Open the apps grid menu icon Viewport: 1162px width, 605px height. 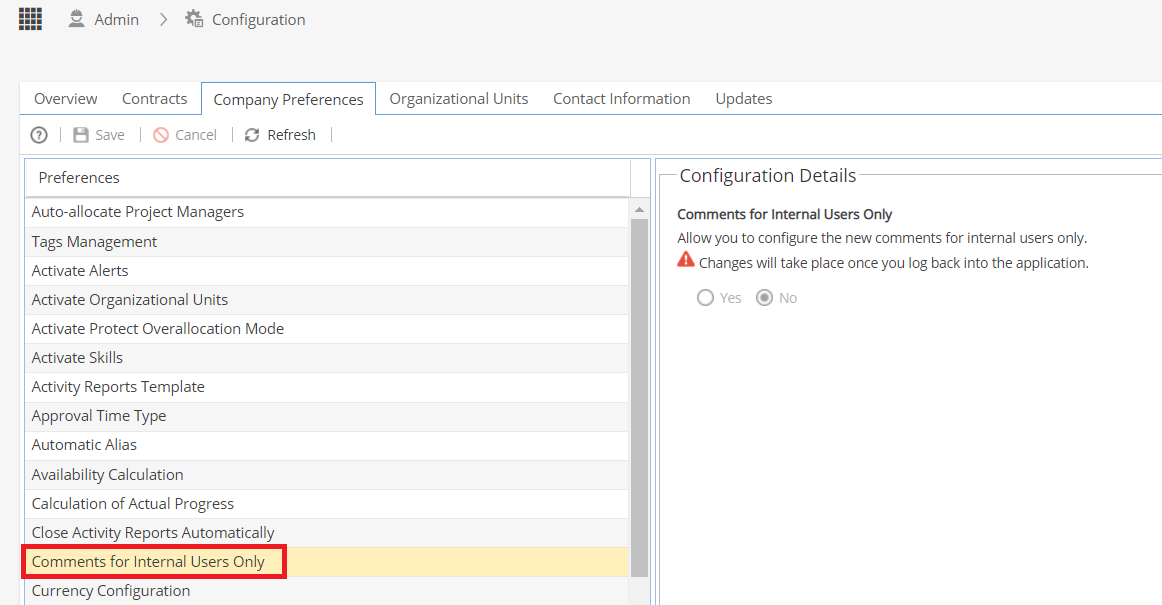pos(30,19)
